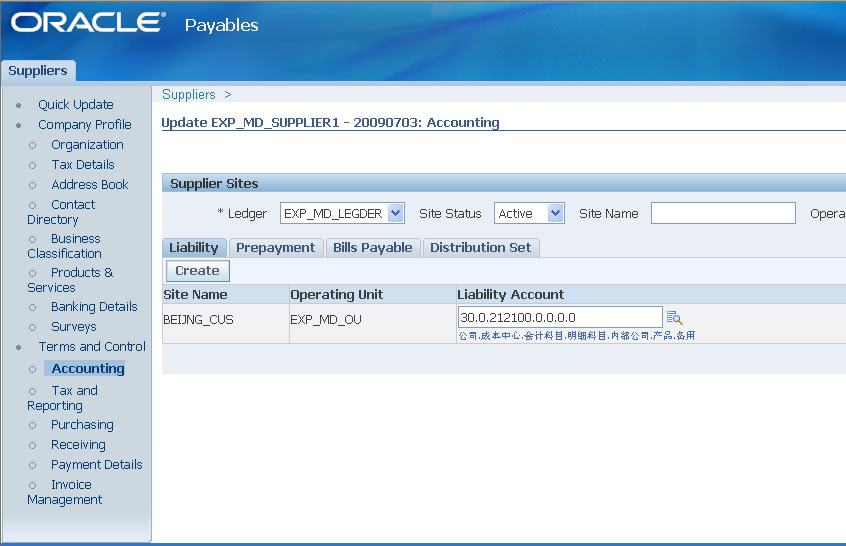Open the Purchasing link
Image resolution: width=846 pixels, height=546 pixels.
tap(82, 425)
